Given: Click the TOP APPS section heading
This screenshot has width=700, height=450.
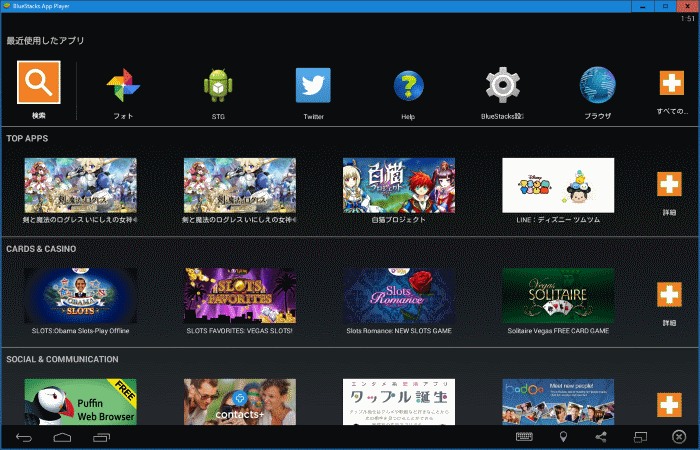Looking at the screenshot, I should 27,138.
